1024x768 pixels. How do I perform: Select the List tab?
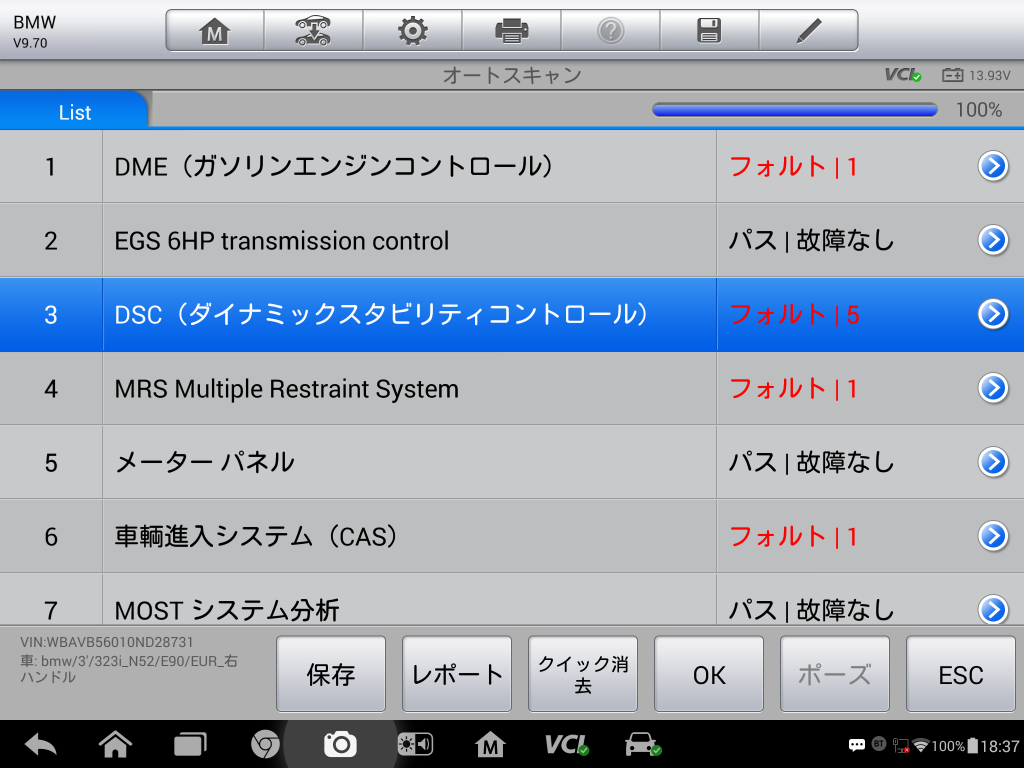click(x=74, y=111)
